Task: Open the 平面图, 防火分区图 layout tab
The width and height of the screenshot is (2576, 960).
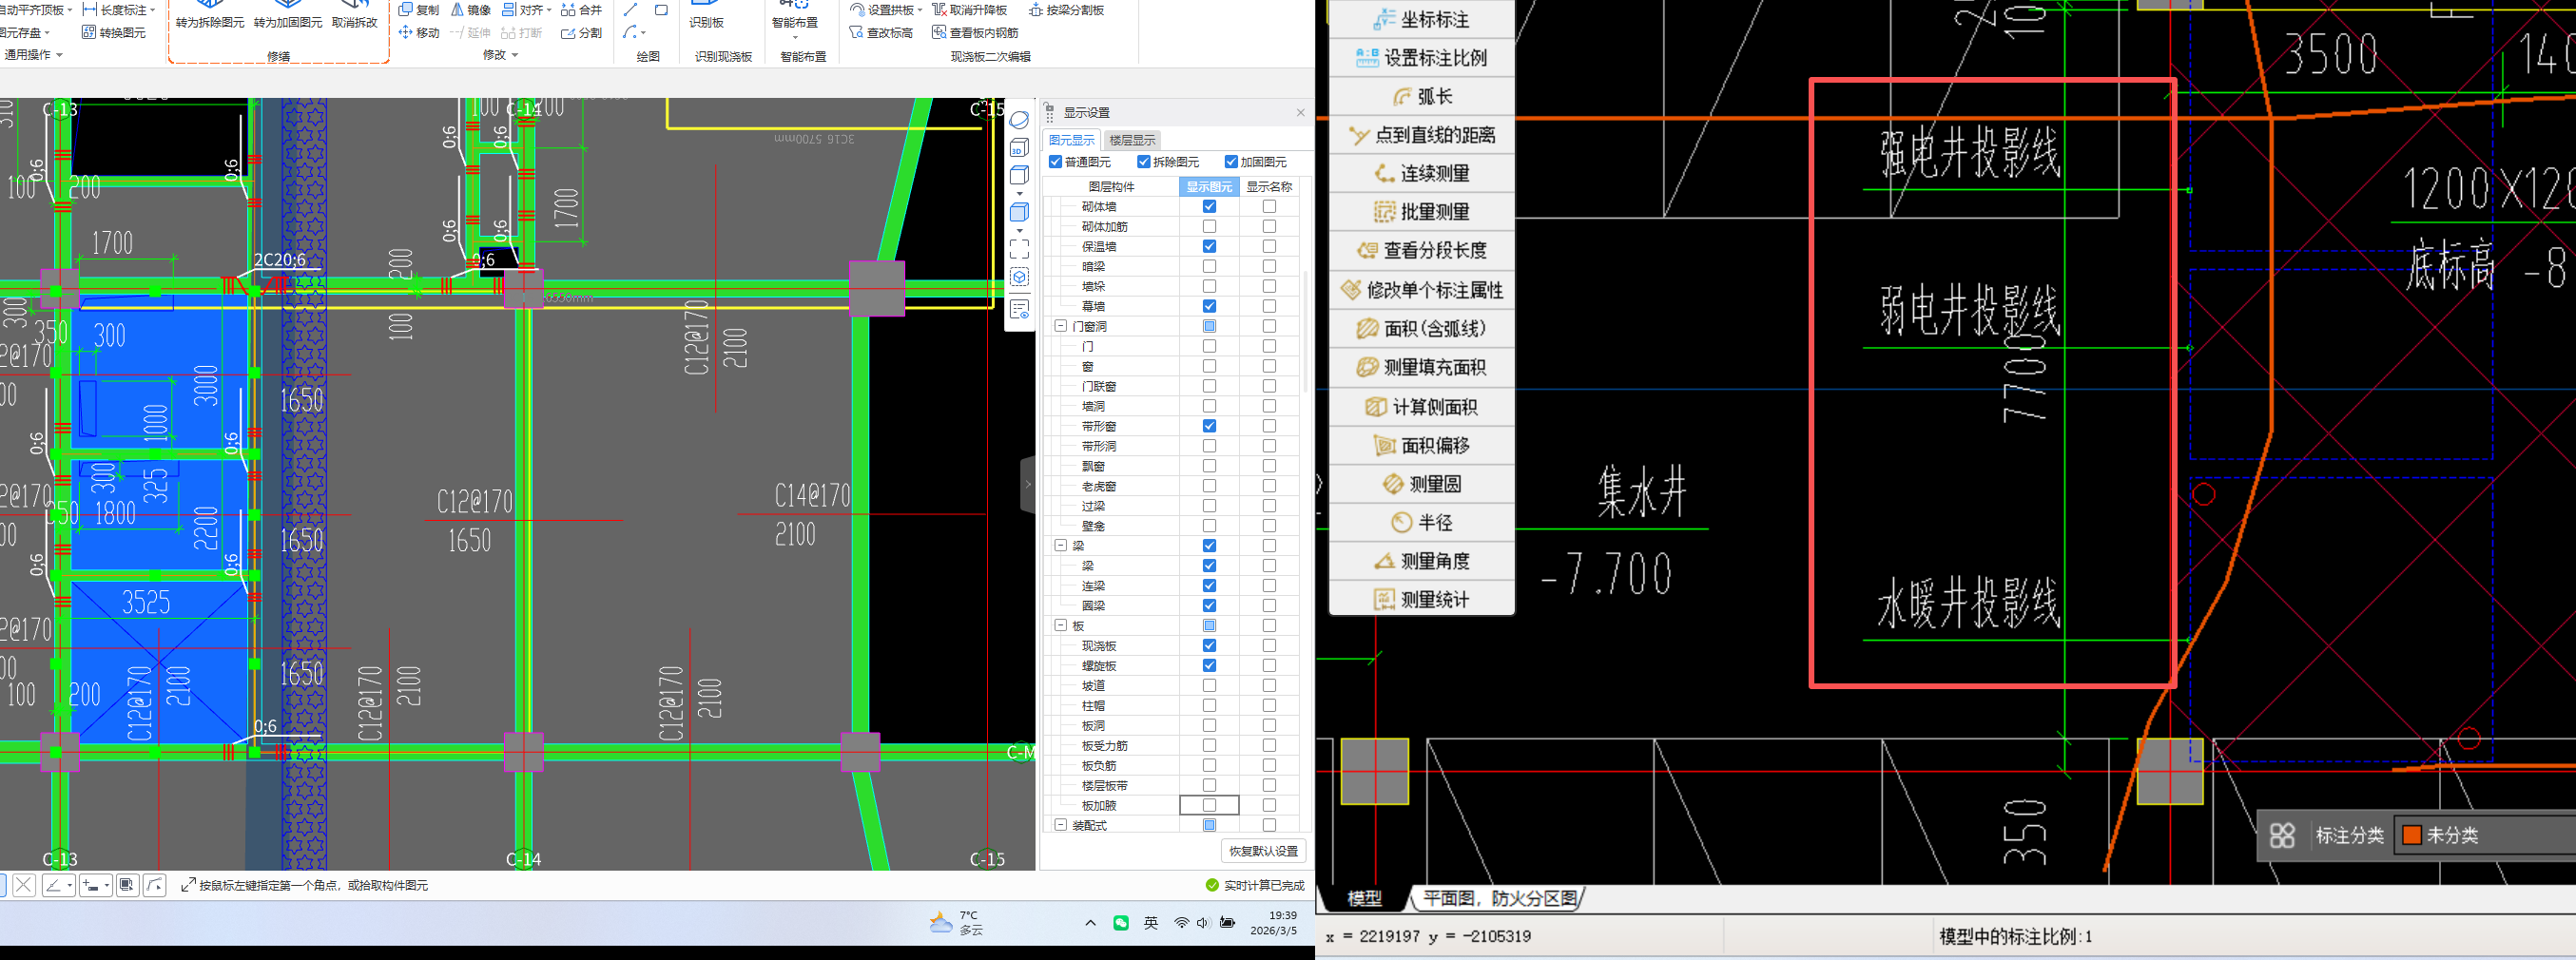Action: pos(1498,899)
